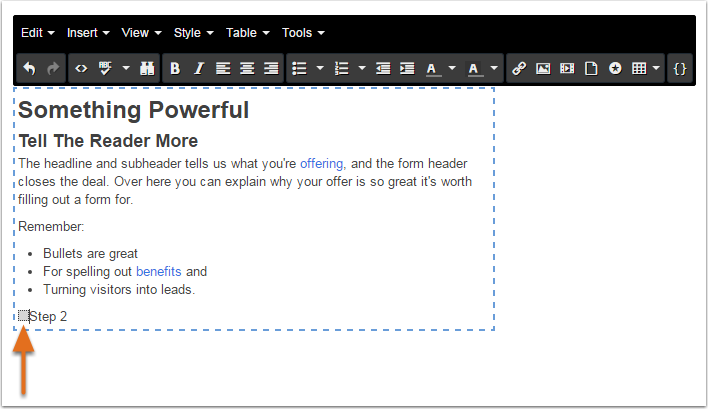Align text left
708x409 pixels.
pyautogui.click(x=223, y=69)
